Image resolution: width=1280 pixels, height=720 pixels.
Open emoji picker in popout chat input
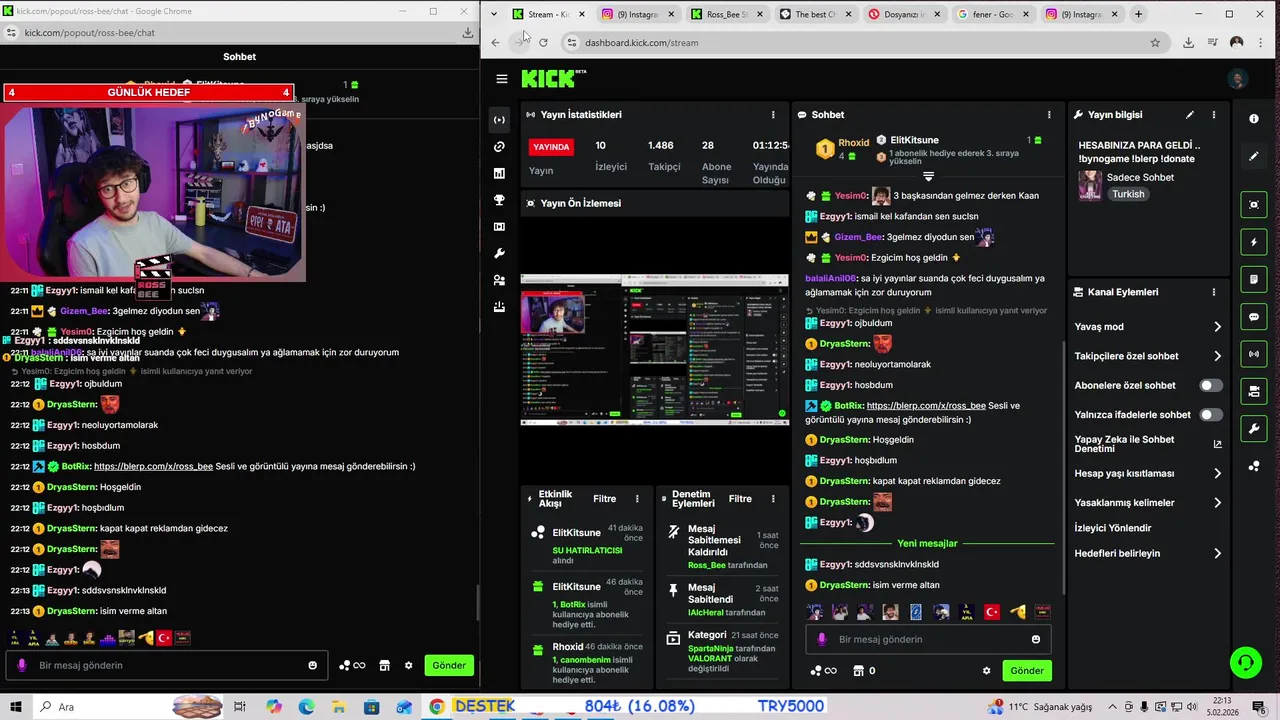pyautogui.click(x=313, y=665)
